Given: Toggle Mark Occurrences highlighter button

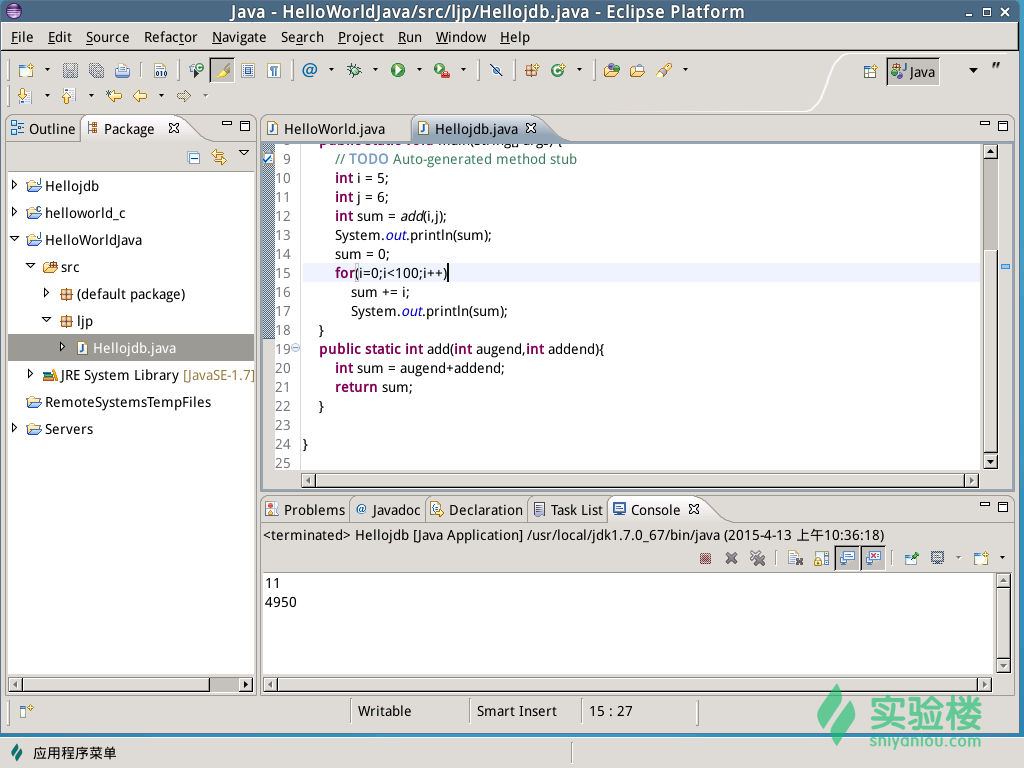Looking at the screenshot, I should point(223,71).
